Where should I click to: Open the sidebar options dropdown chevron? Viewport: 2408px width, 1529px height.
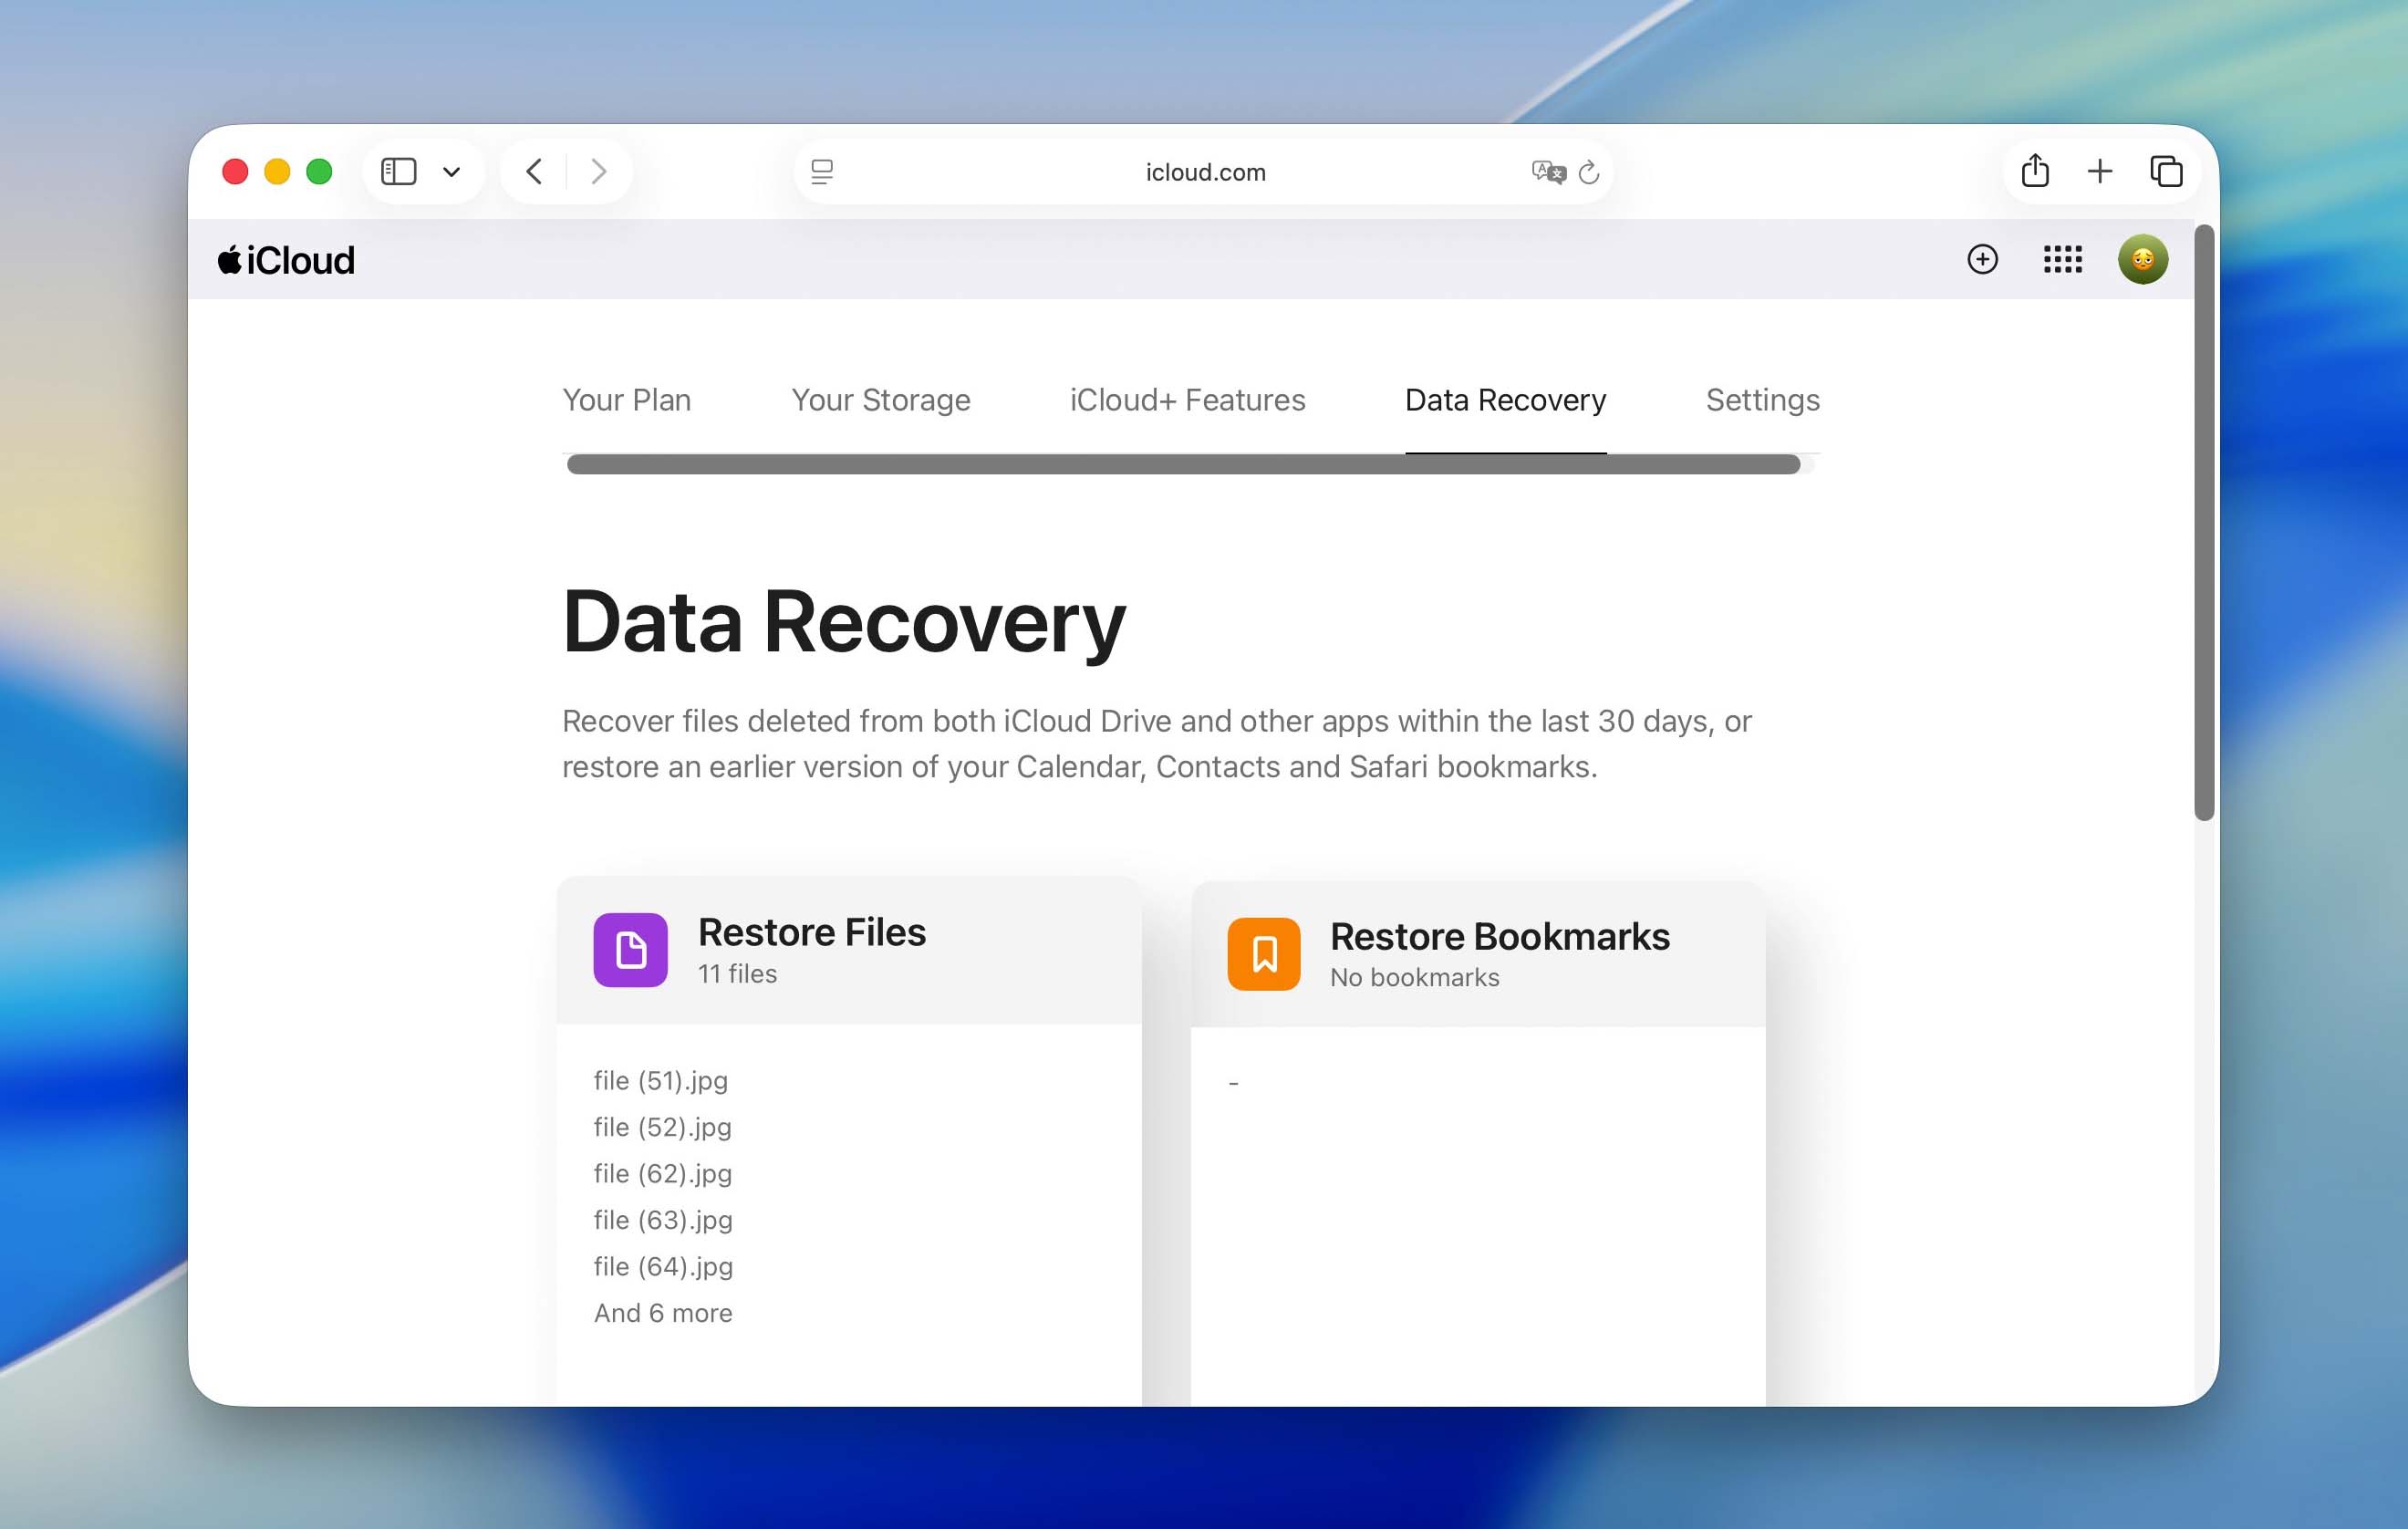click(x=452, y=172)
